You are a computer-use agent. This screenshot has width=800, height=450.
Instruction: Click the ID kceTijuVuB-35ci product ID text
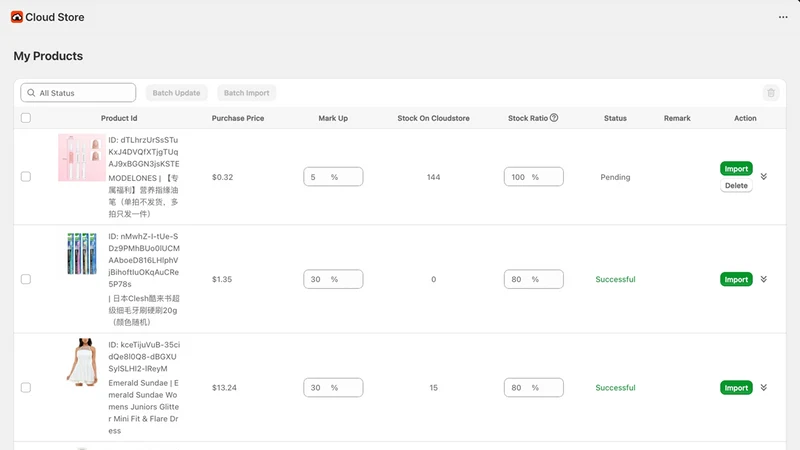click(144, 356)
